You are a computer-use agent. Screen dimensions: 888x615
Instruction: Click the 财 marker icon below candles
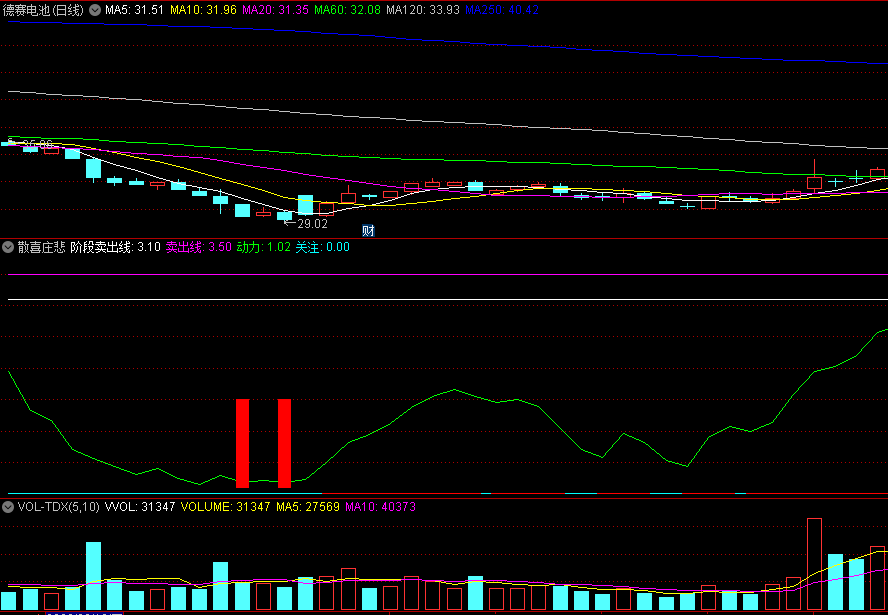pyautogui.click(x=368, y=230)
